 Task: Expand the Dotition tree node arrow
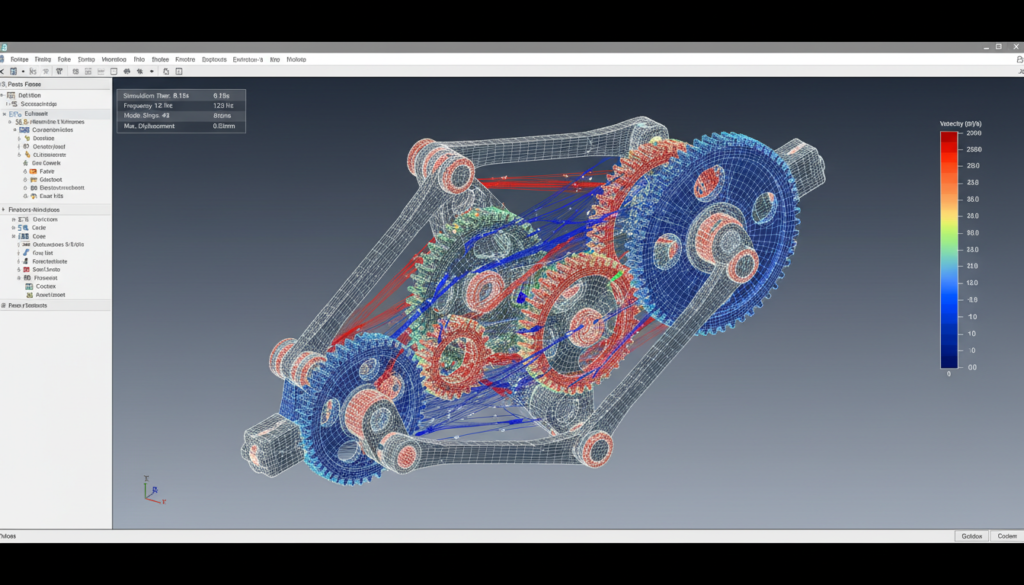2,95
